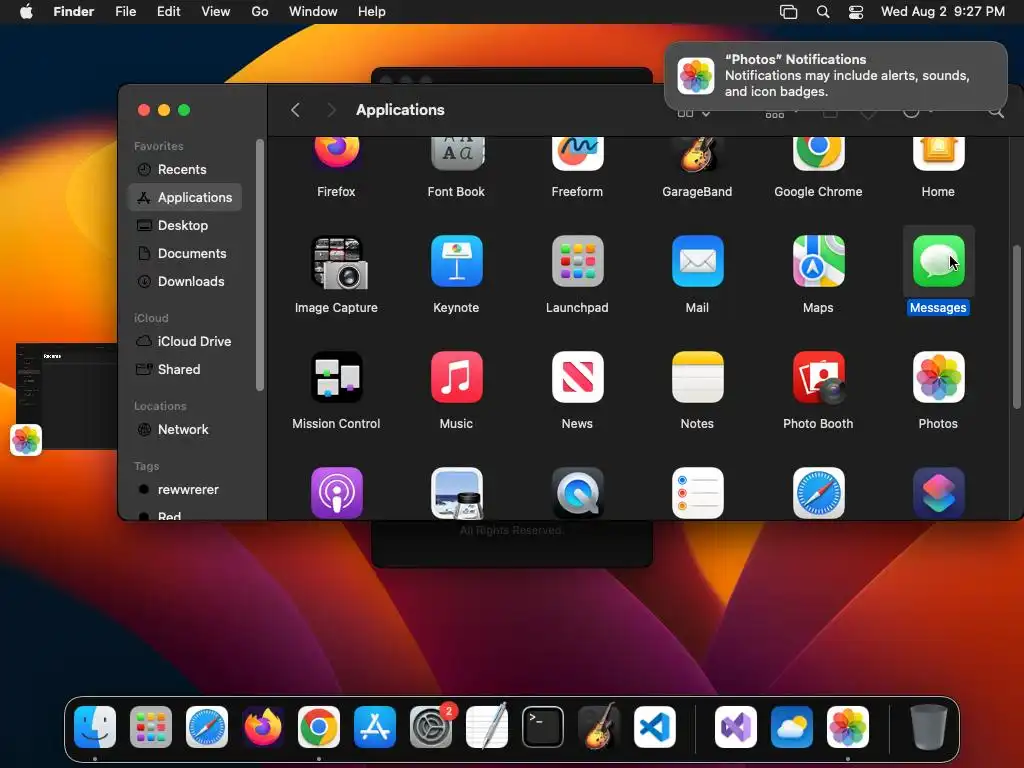Image resolution: width=1024 pixels, height=768 pixels.
Task: Open Visual Studio Code from the Dock
Action: tap(654, 727)
